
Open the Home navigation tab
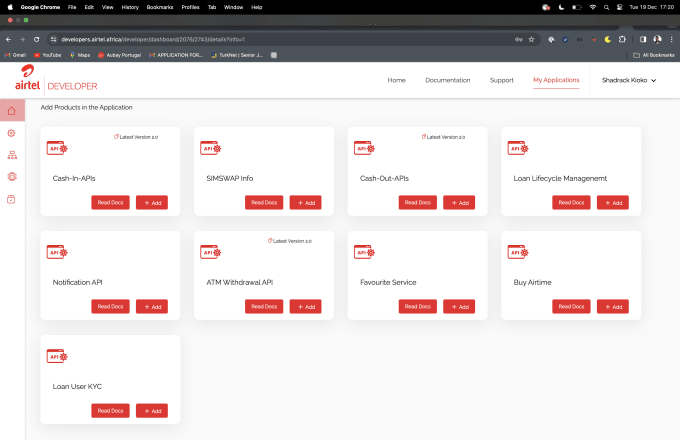(x=396, y=80)
